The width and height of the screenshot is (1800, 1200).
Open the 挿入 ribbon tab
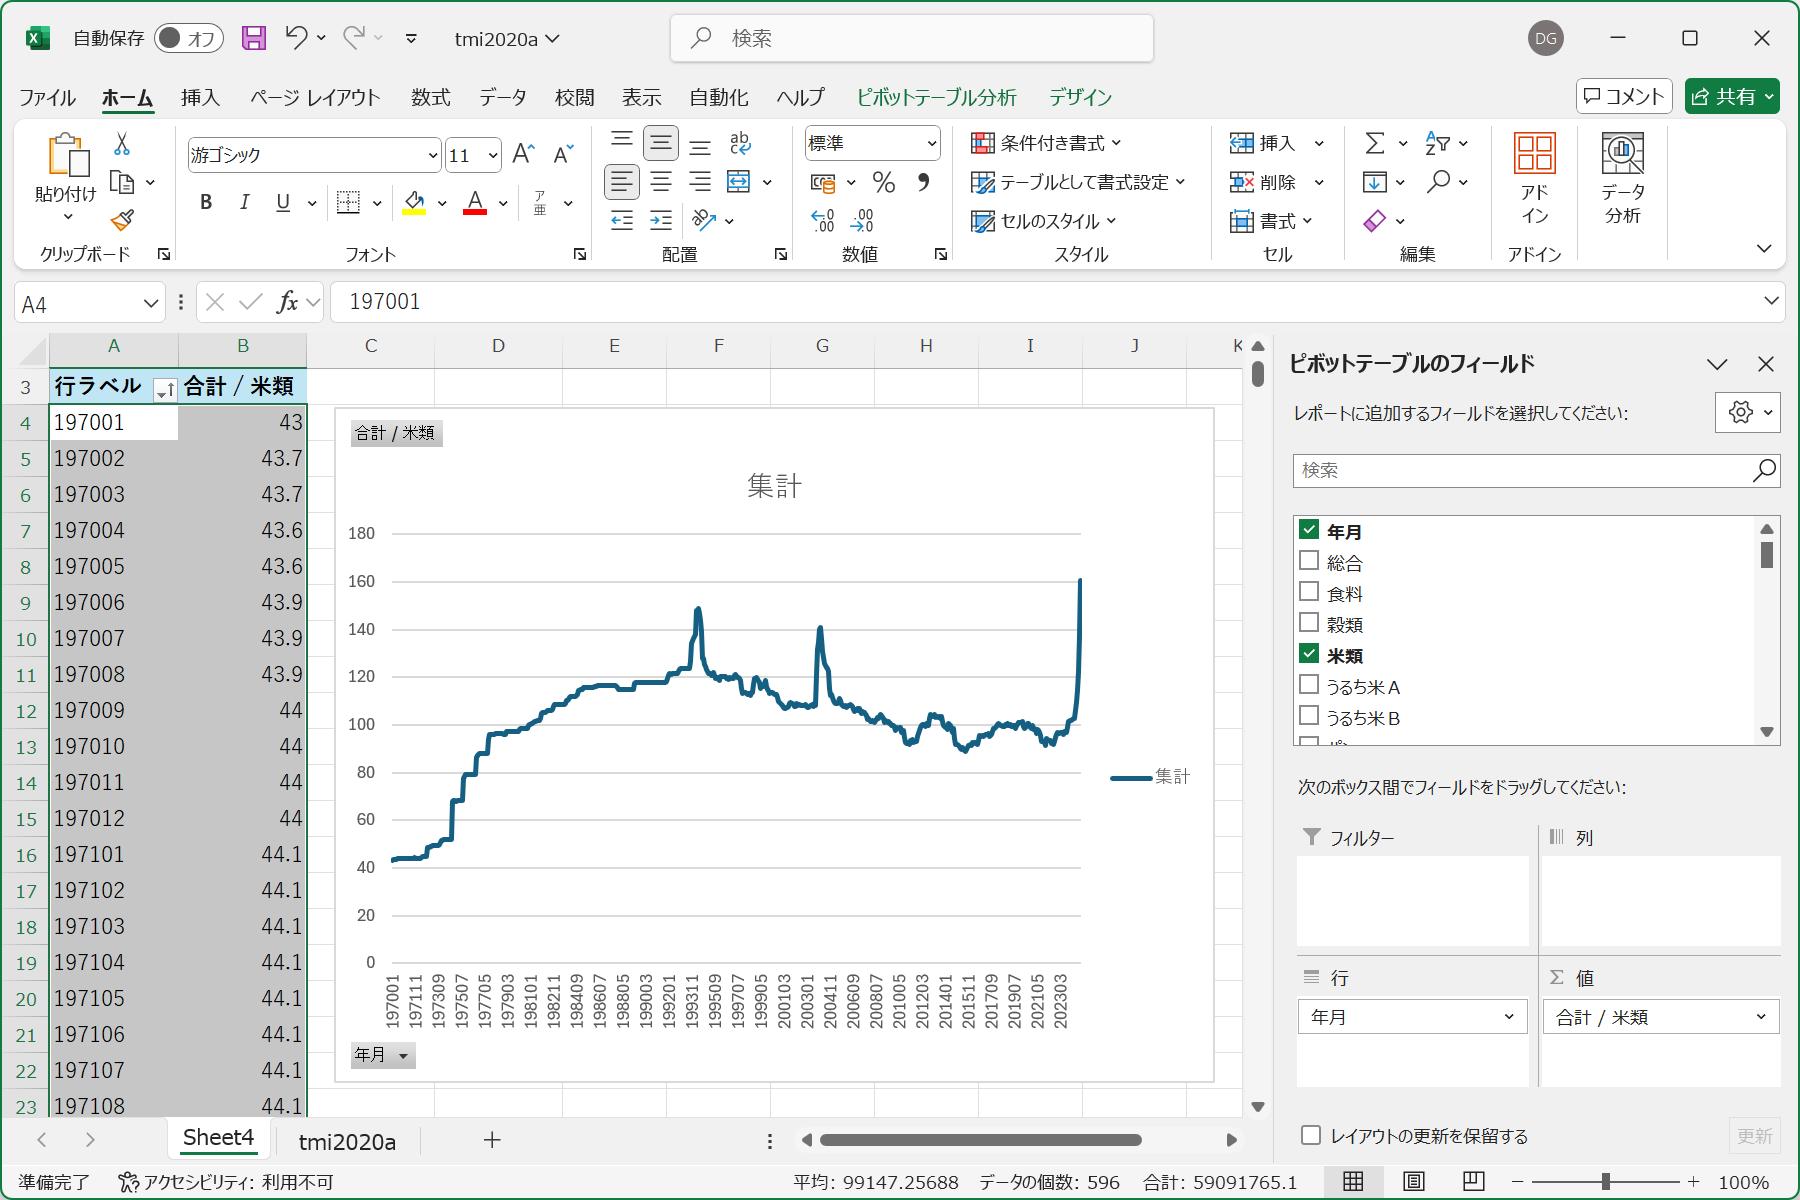(200, 97)
